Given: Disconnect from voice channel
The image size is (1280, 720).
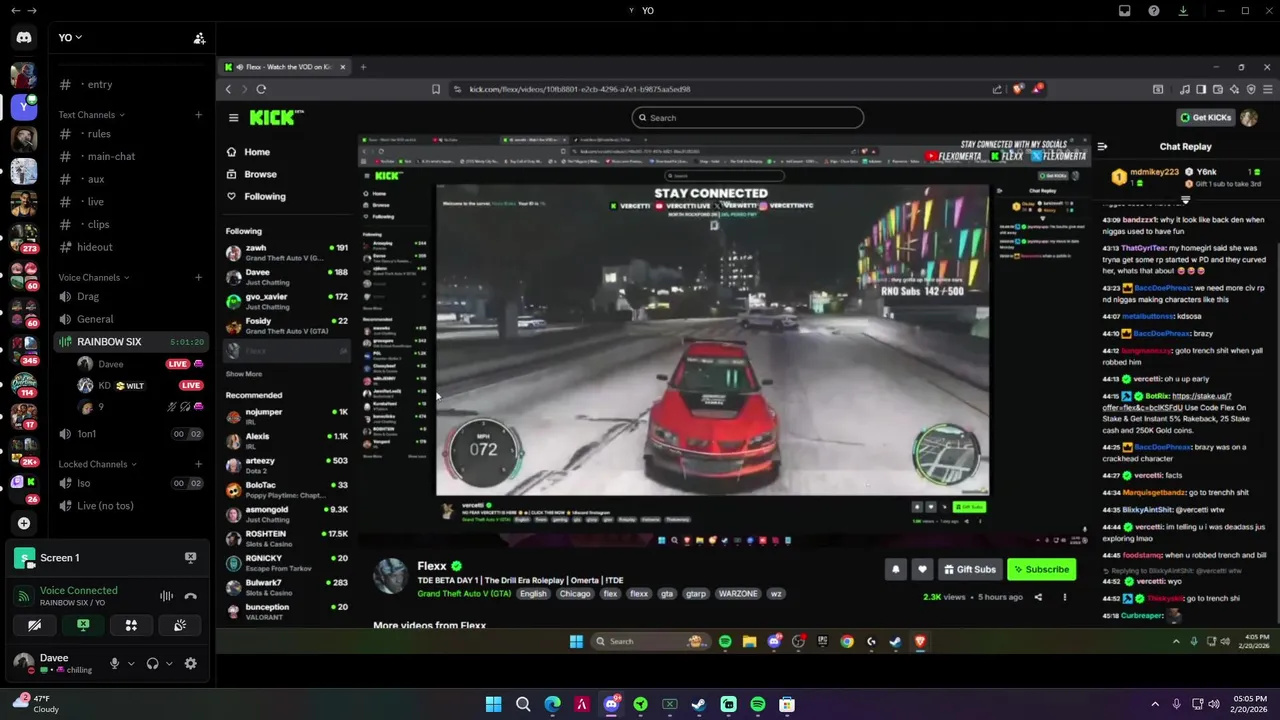Looking at the screenshot, I should point(190,597).
